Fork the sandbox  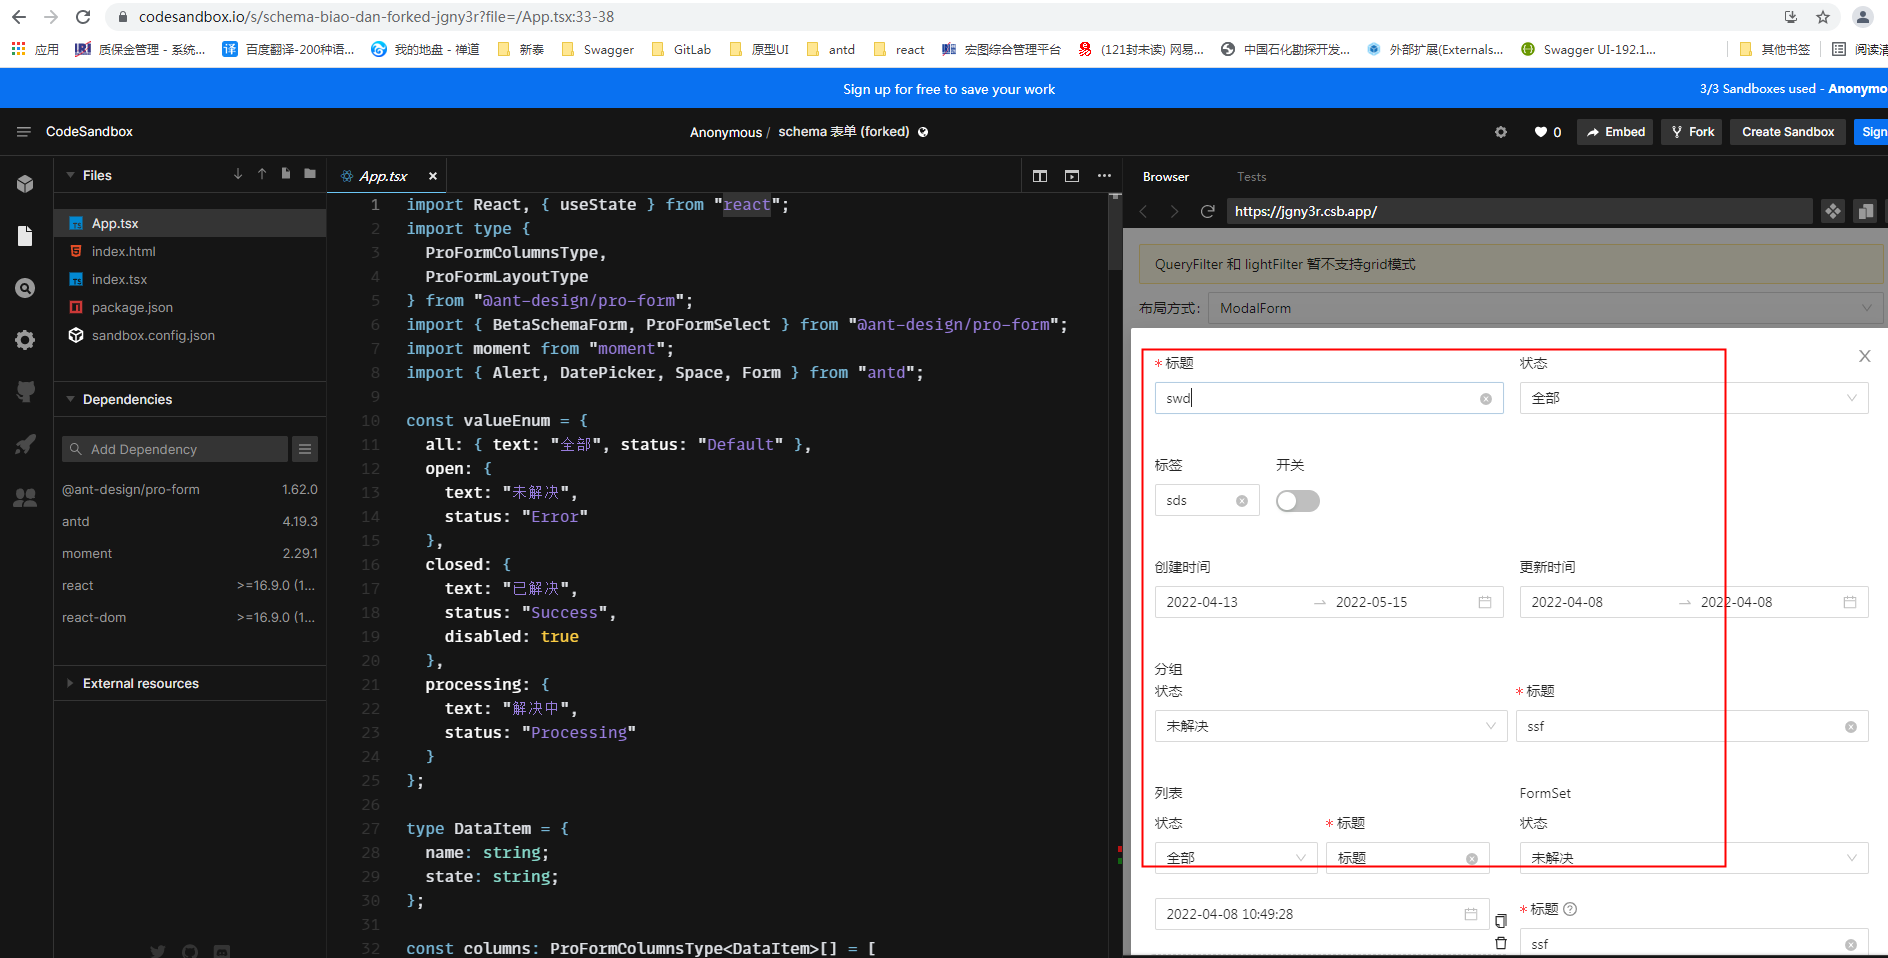[x=1691, y=131]
